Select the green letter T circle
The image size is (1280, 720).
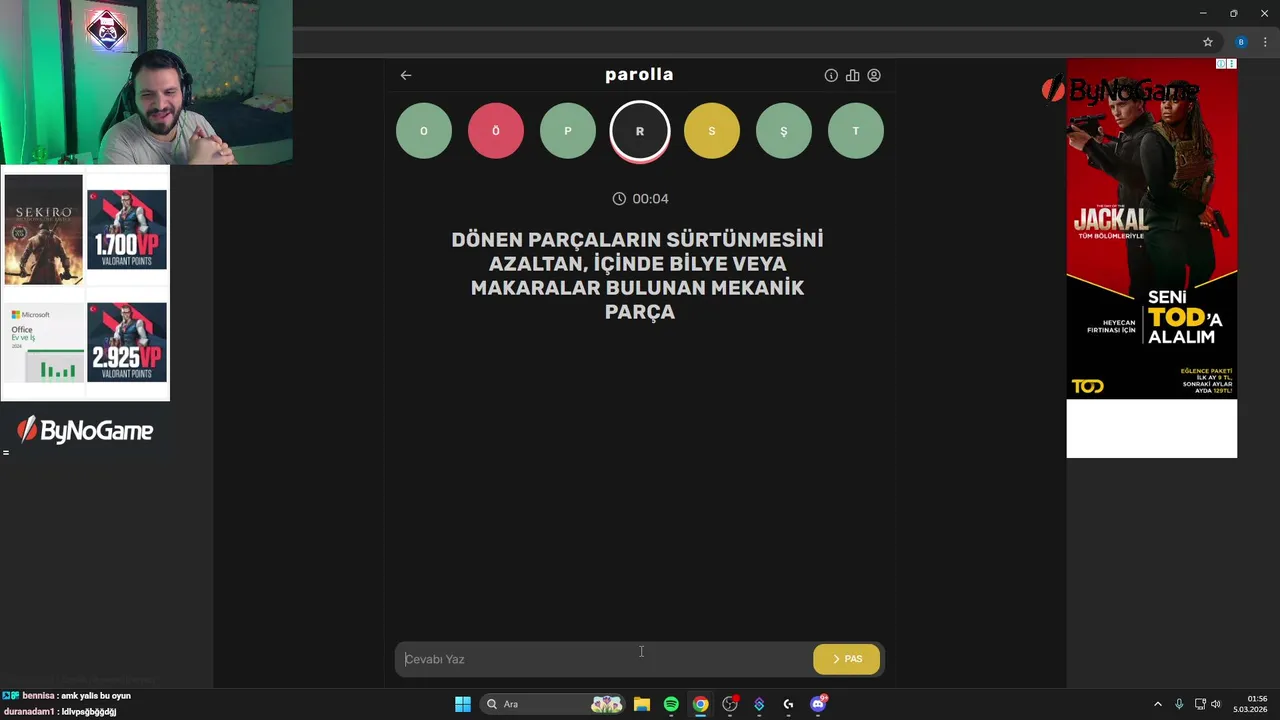click(x=856, y=131)
